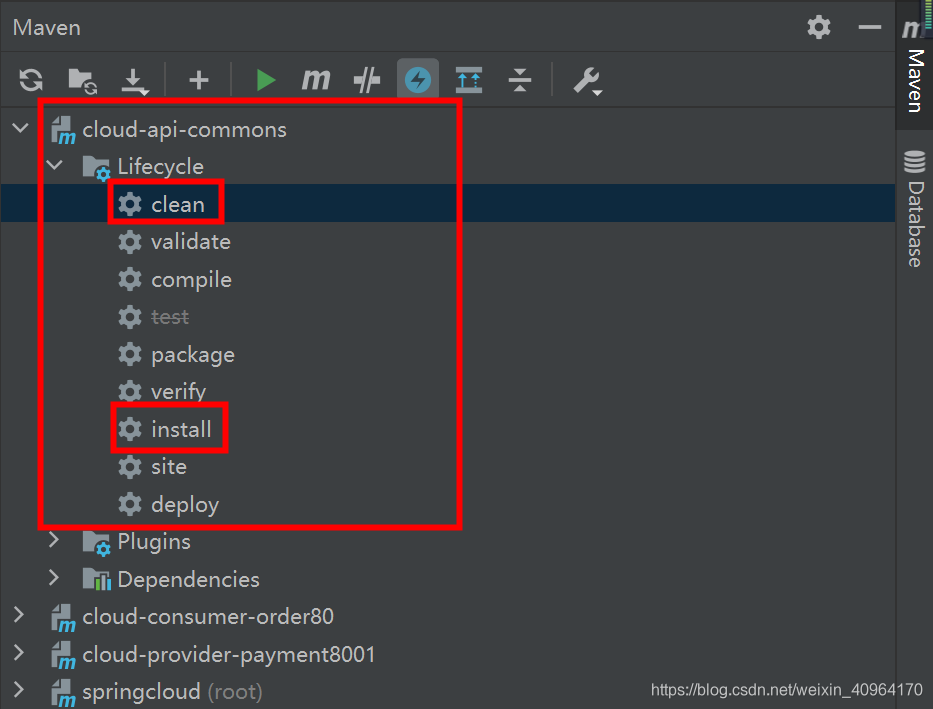Run Maven build with green play icon

265,80
